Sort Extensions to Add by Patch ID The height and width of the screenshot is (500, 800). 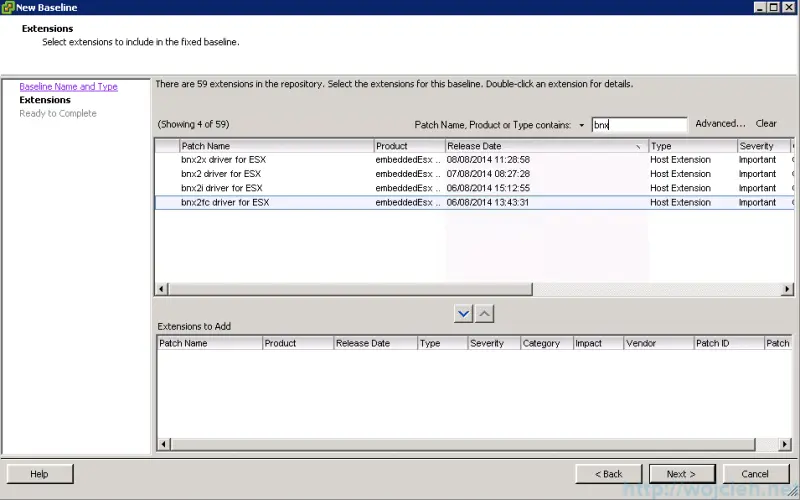click(729, 343)
